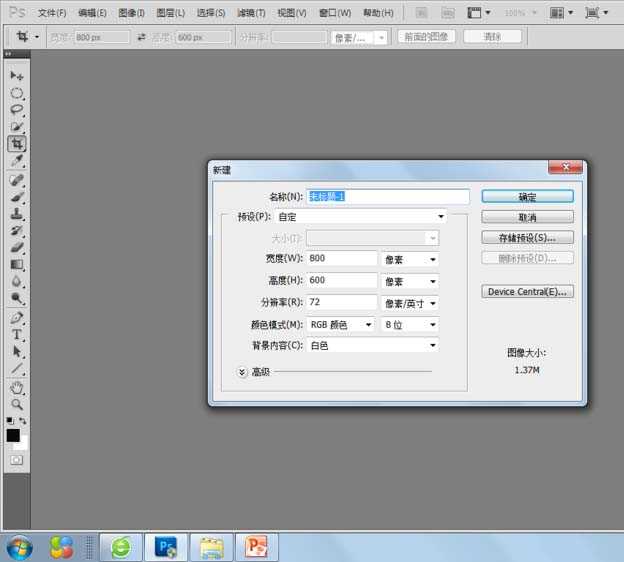Select the Eyedropper tool
This screenshot has height=562, width=624.
click(17, 161)
